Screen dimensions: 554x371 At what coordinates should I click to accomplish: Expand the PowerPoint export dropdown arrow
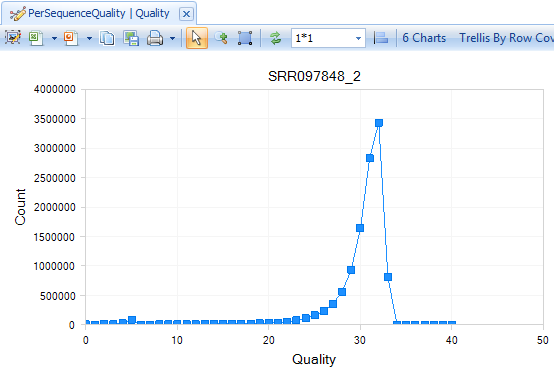coord(89,38)
